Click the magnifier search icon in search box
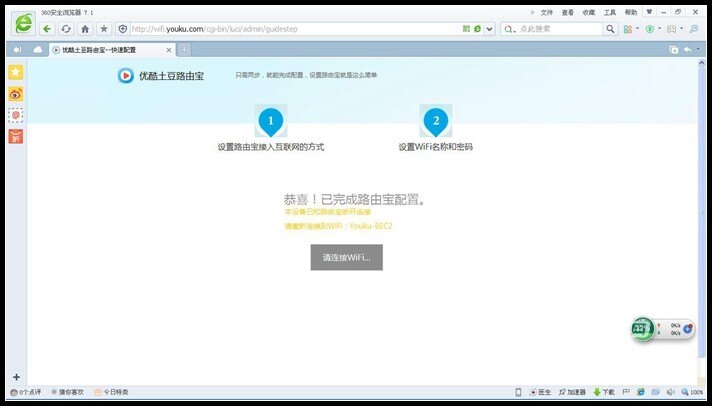The height and width of the screenshot is (406, 712). click(611, 29)
